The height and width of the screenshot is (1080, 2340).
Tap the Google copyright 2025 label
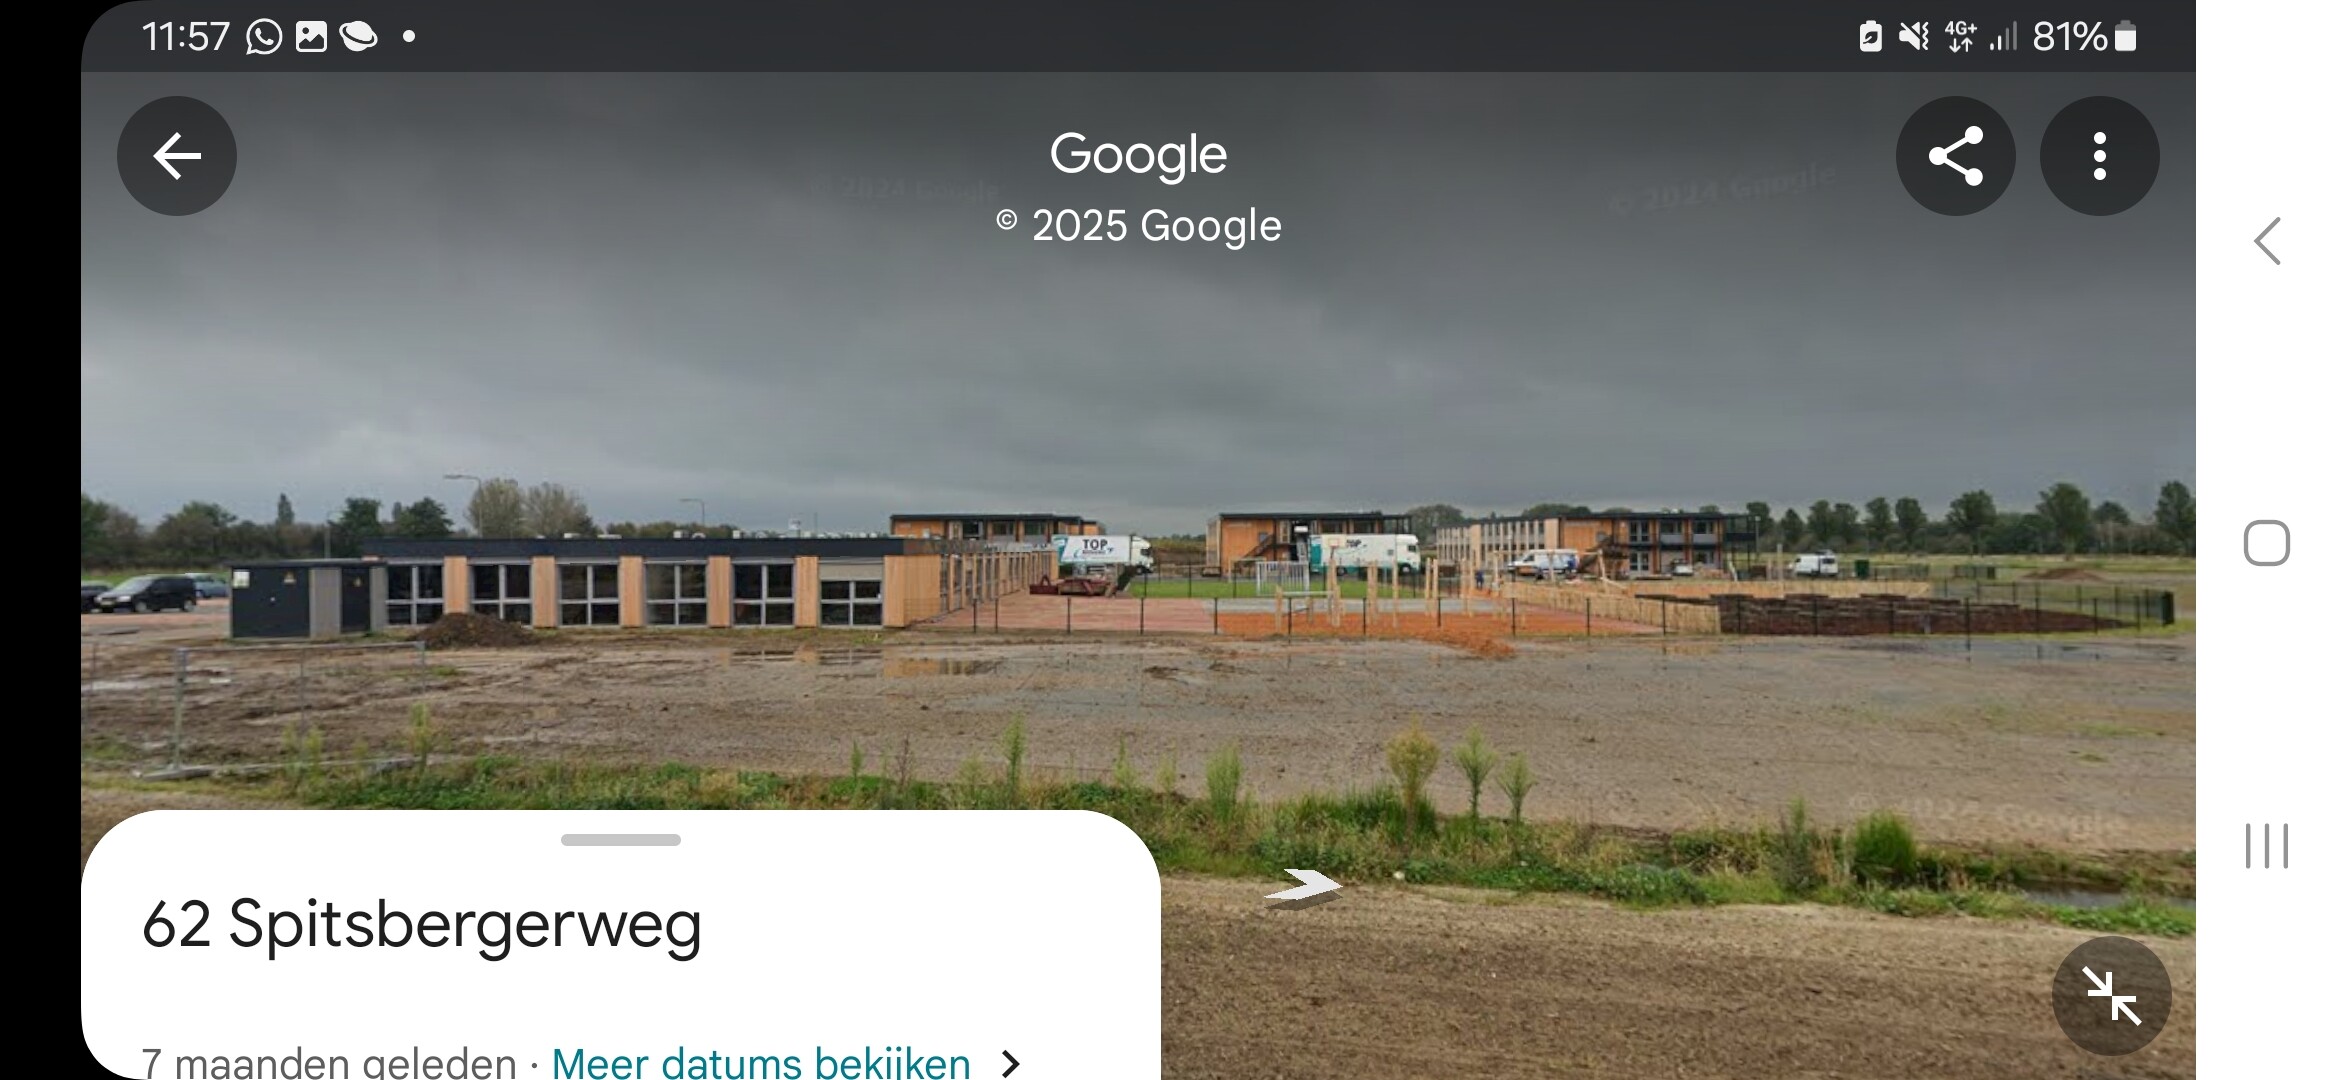[1139, 226]
